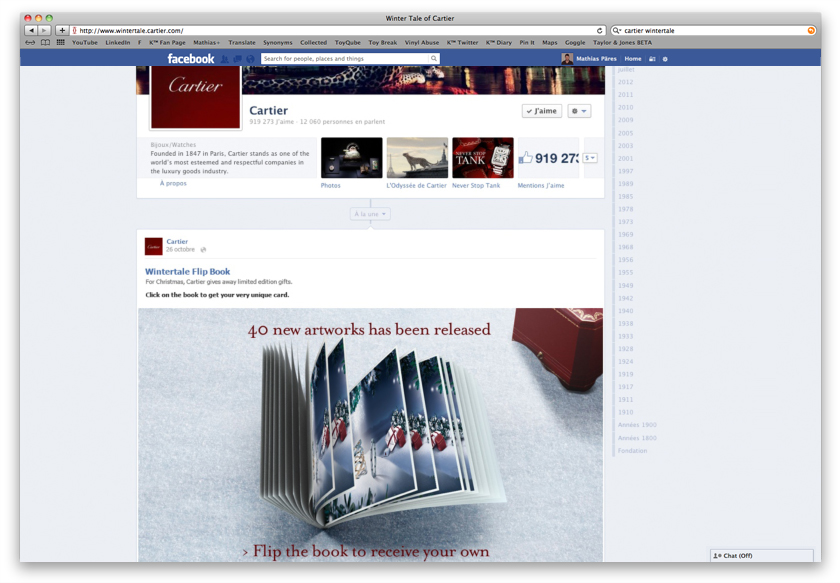
Task: Focus the Safari search field with cartier wintertale
Action: [x=714, y=31]
